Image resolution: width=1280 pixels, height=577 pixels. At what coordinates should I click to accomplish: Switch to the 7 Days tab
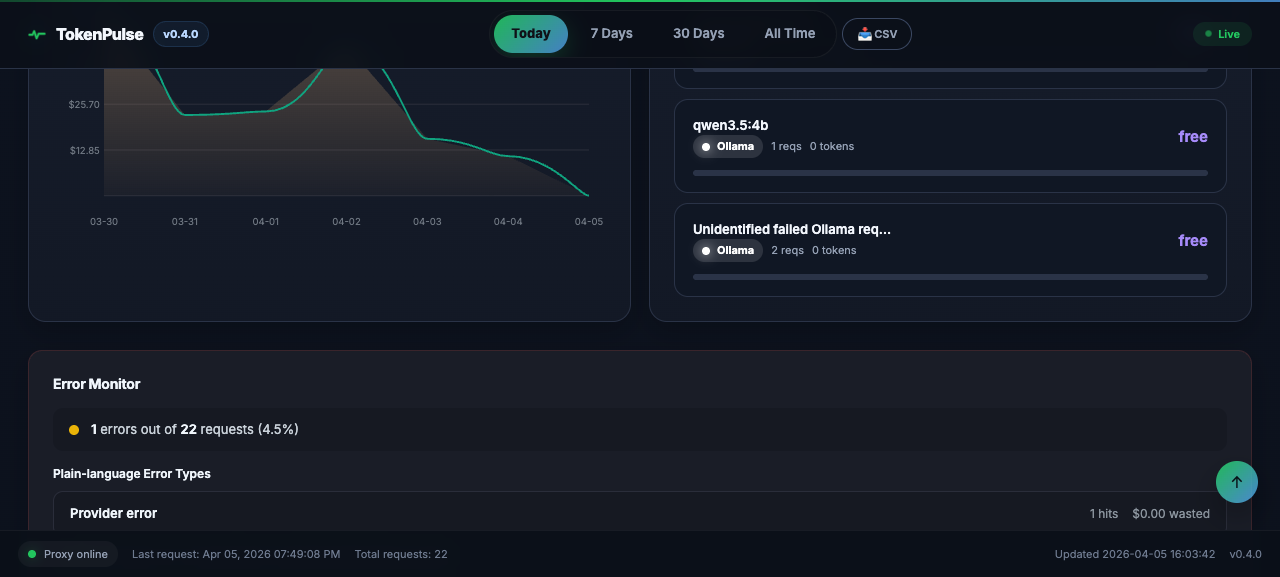(x=611, y=33)
